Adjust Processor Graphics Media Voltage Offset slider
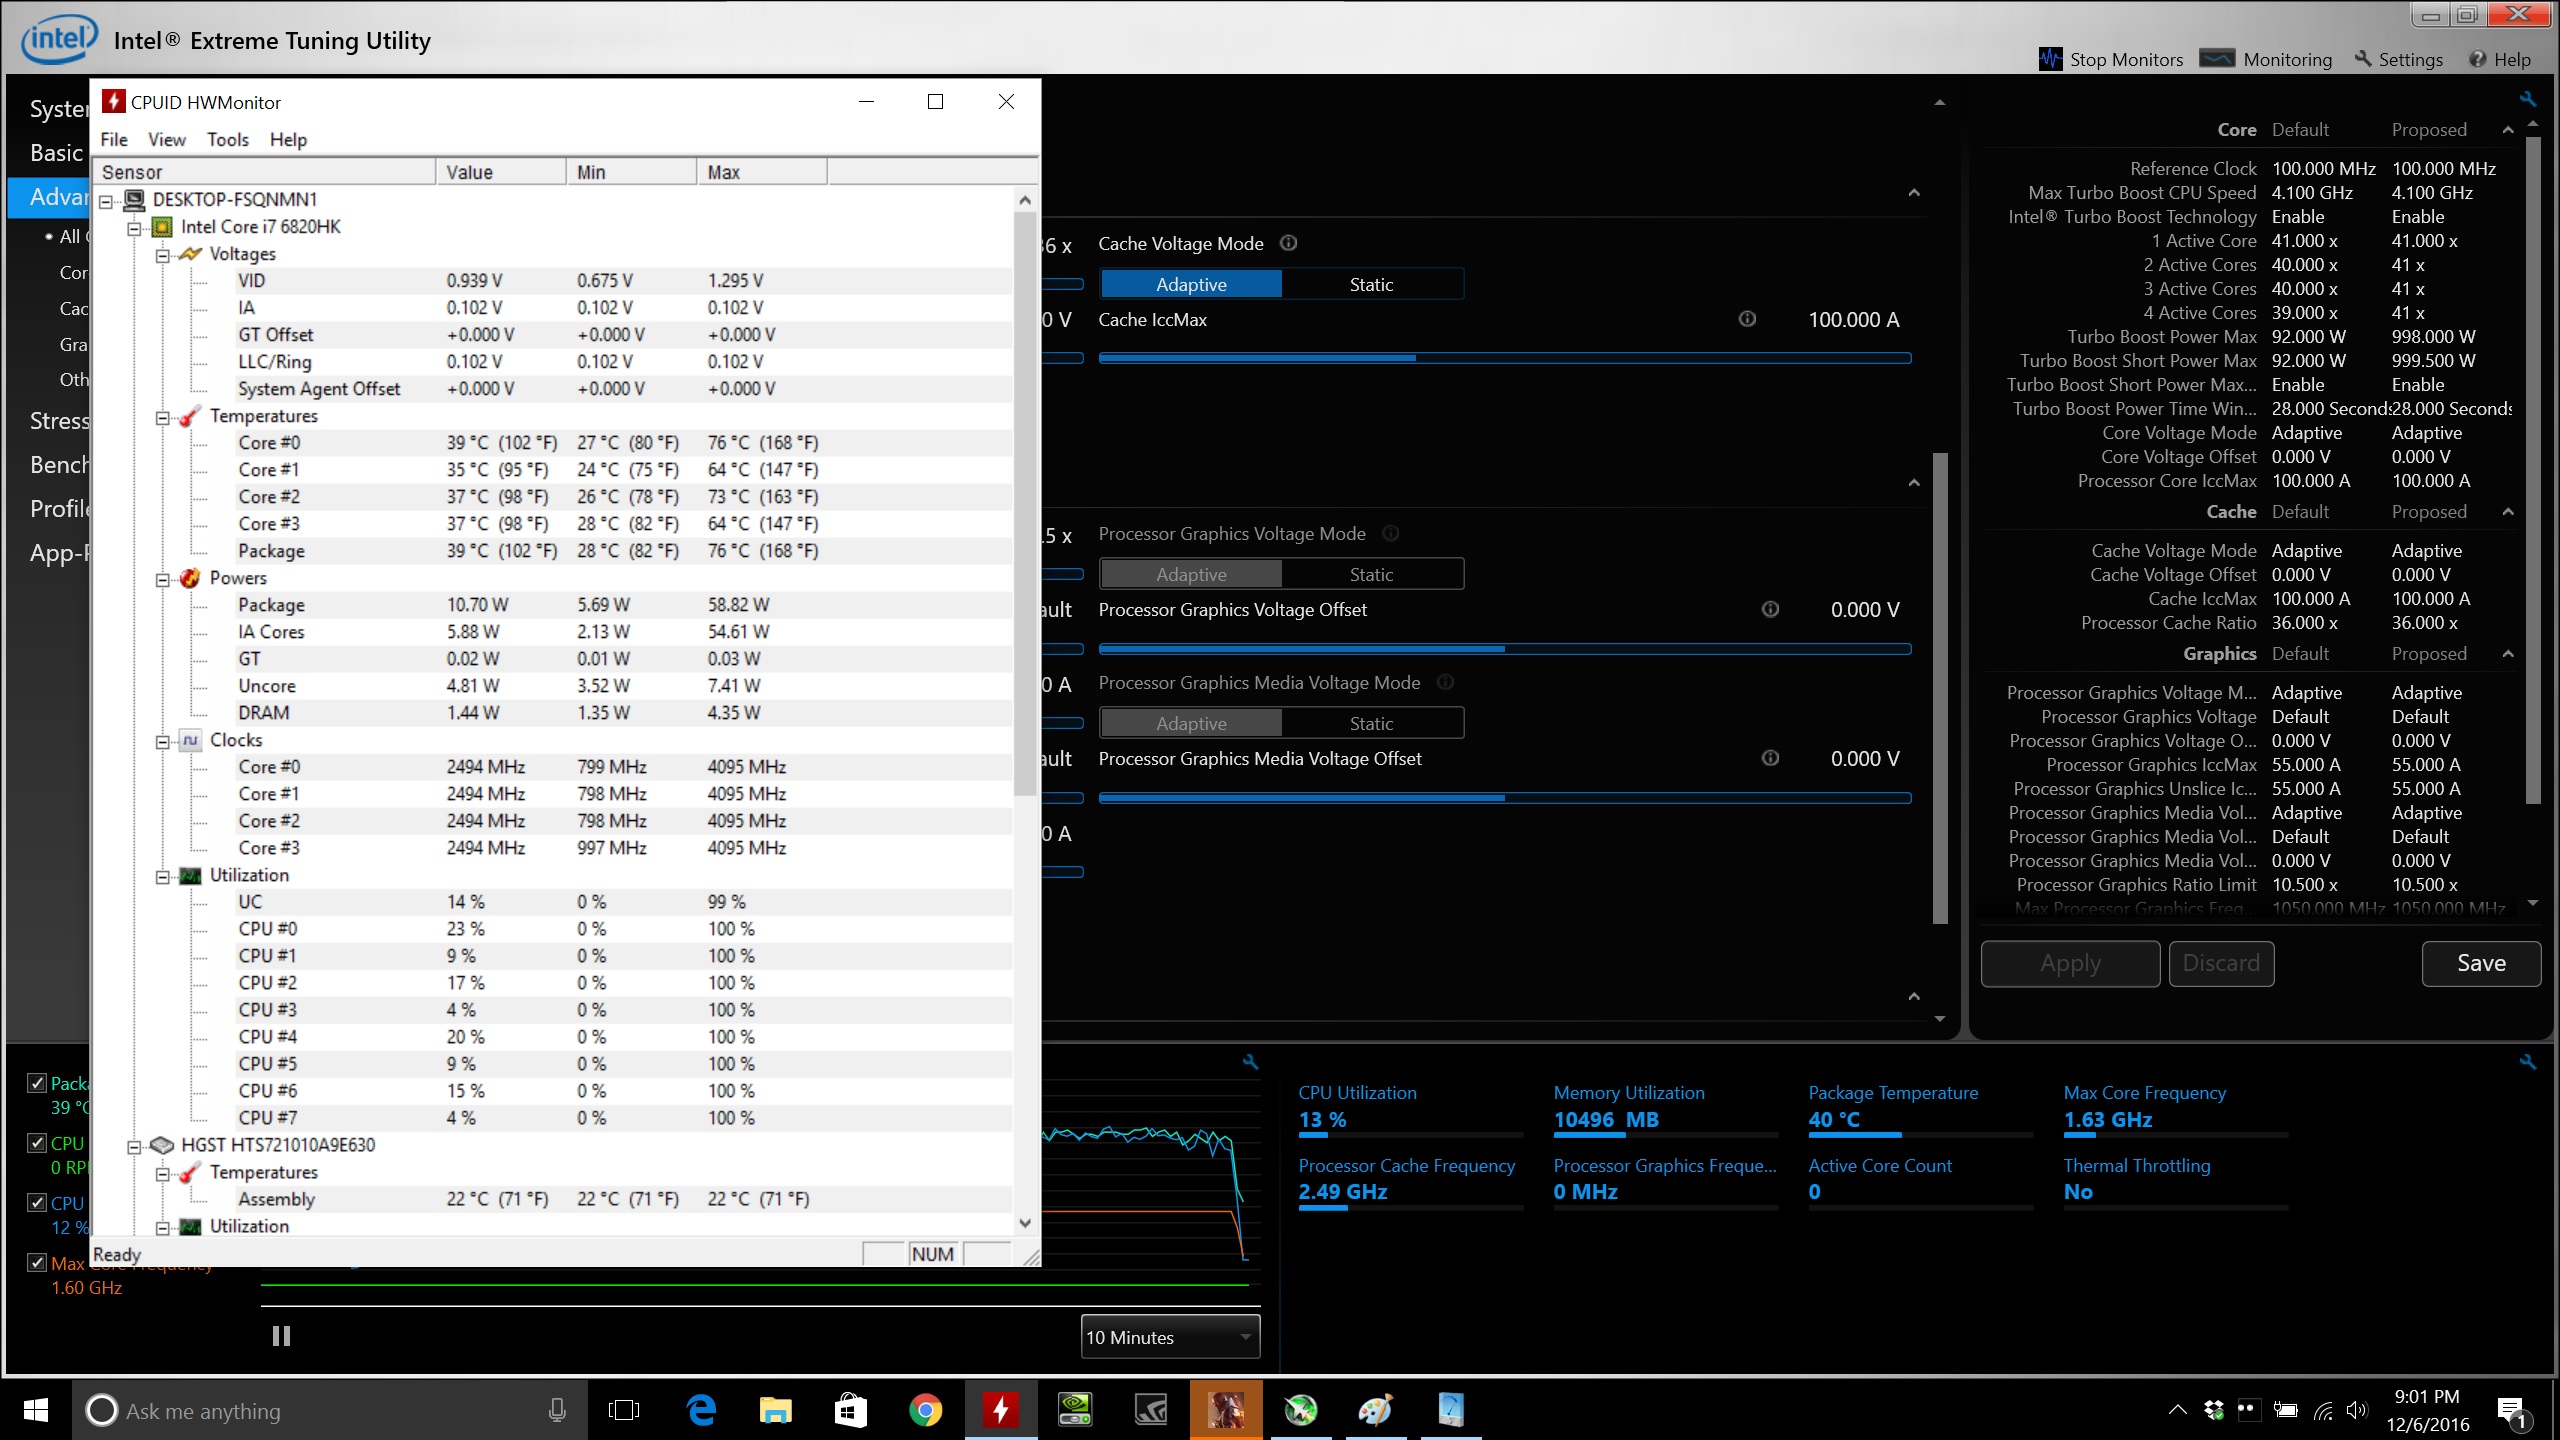The height and width of the screenshot is (1440, 2560). 1505,797
